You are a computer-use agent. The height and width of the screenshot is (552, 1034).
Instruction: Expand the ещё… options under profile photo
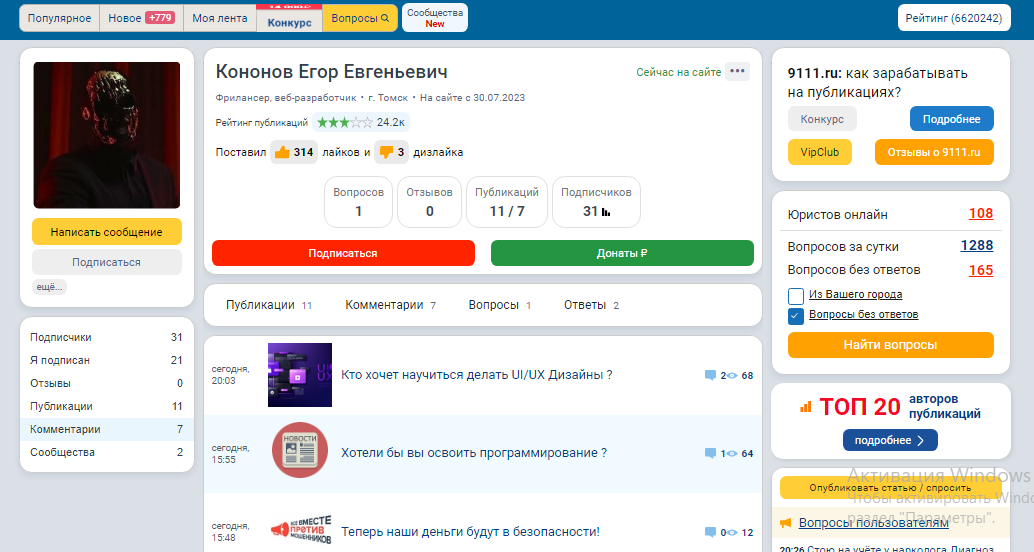pos(49,287)
